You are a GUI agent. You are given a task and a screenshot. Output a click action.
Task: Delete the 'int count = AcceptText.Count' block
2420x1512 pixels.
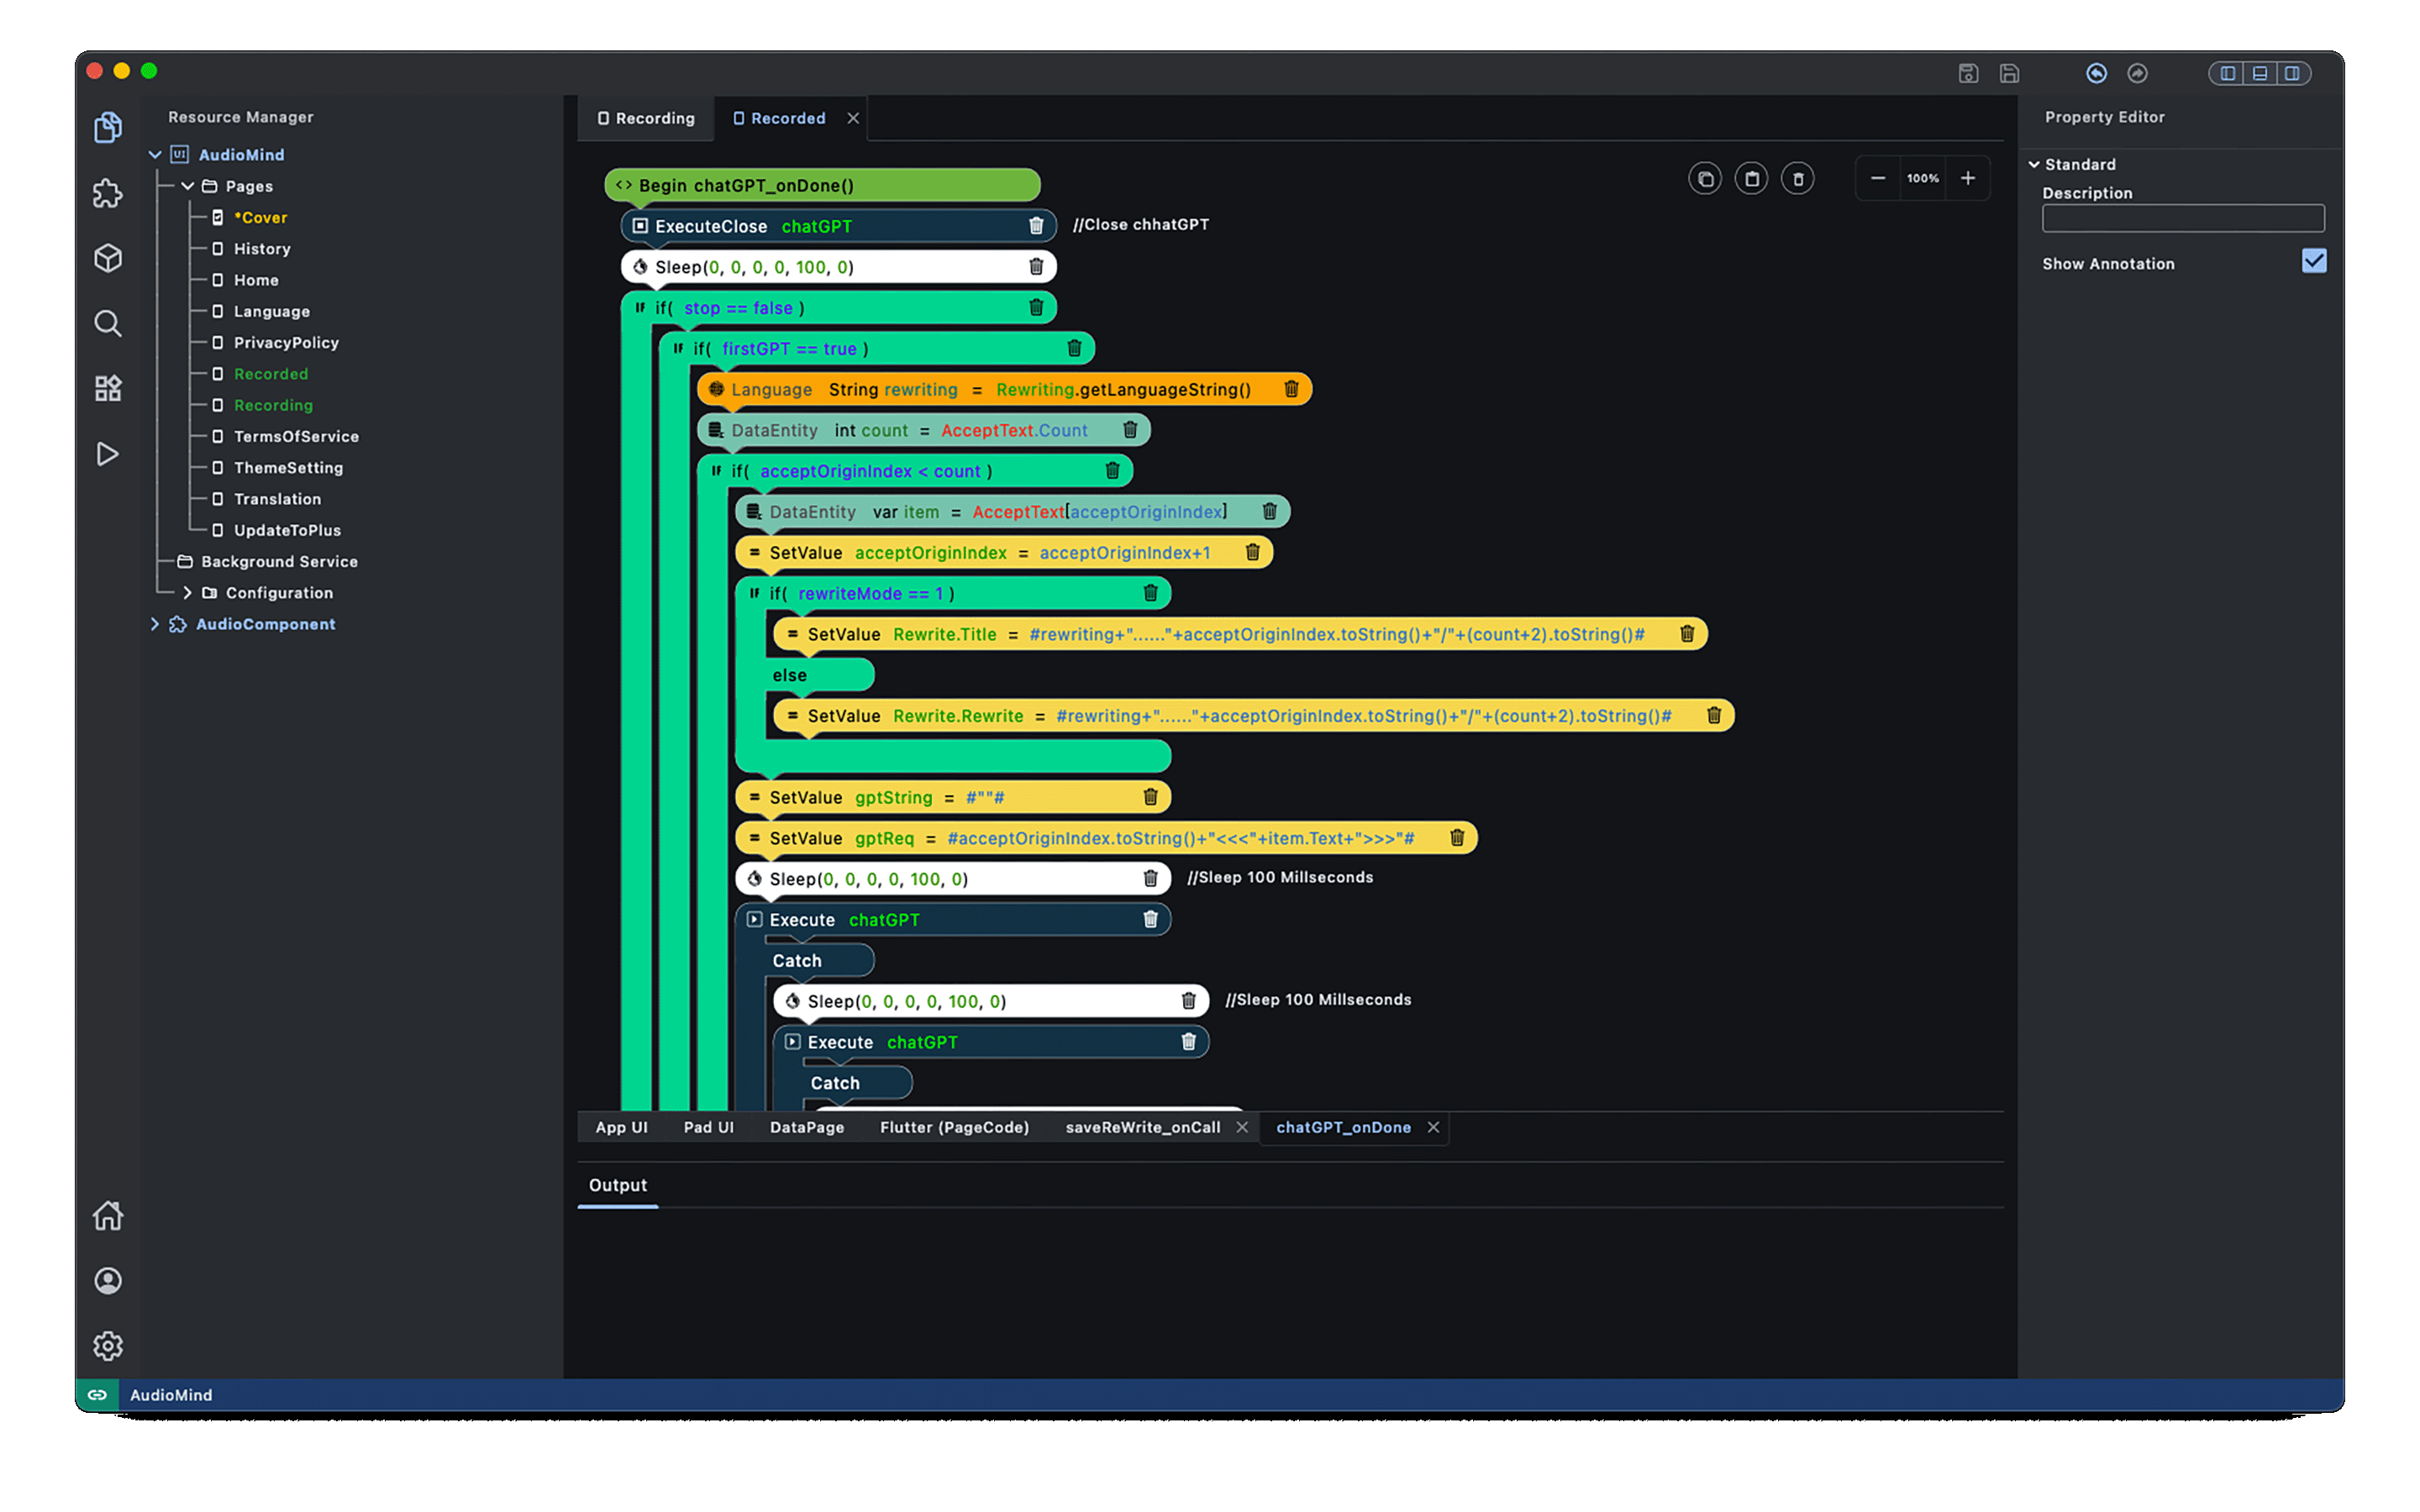[x=1130, y=430]
